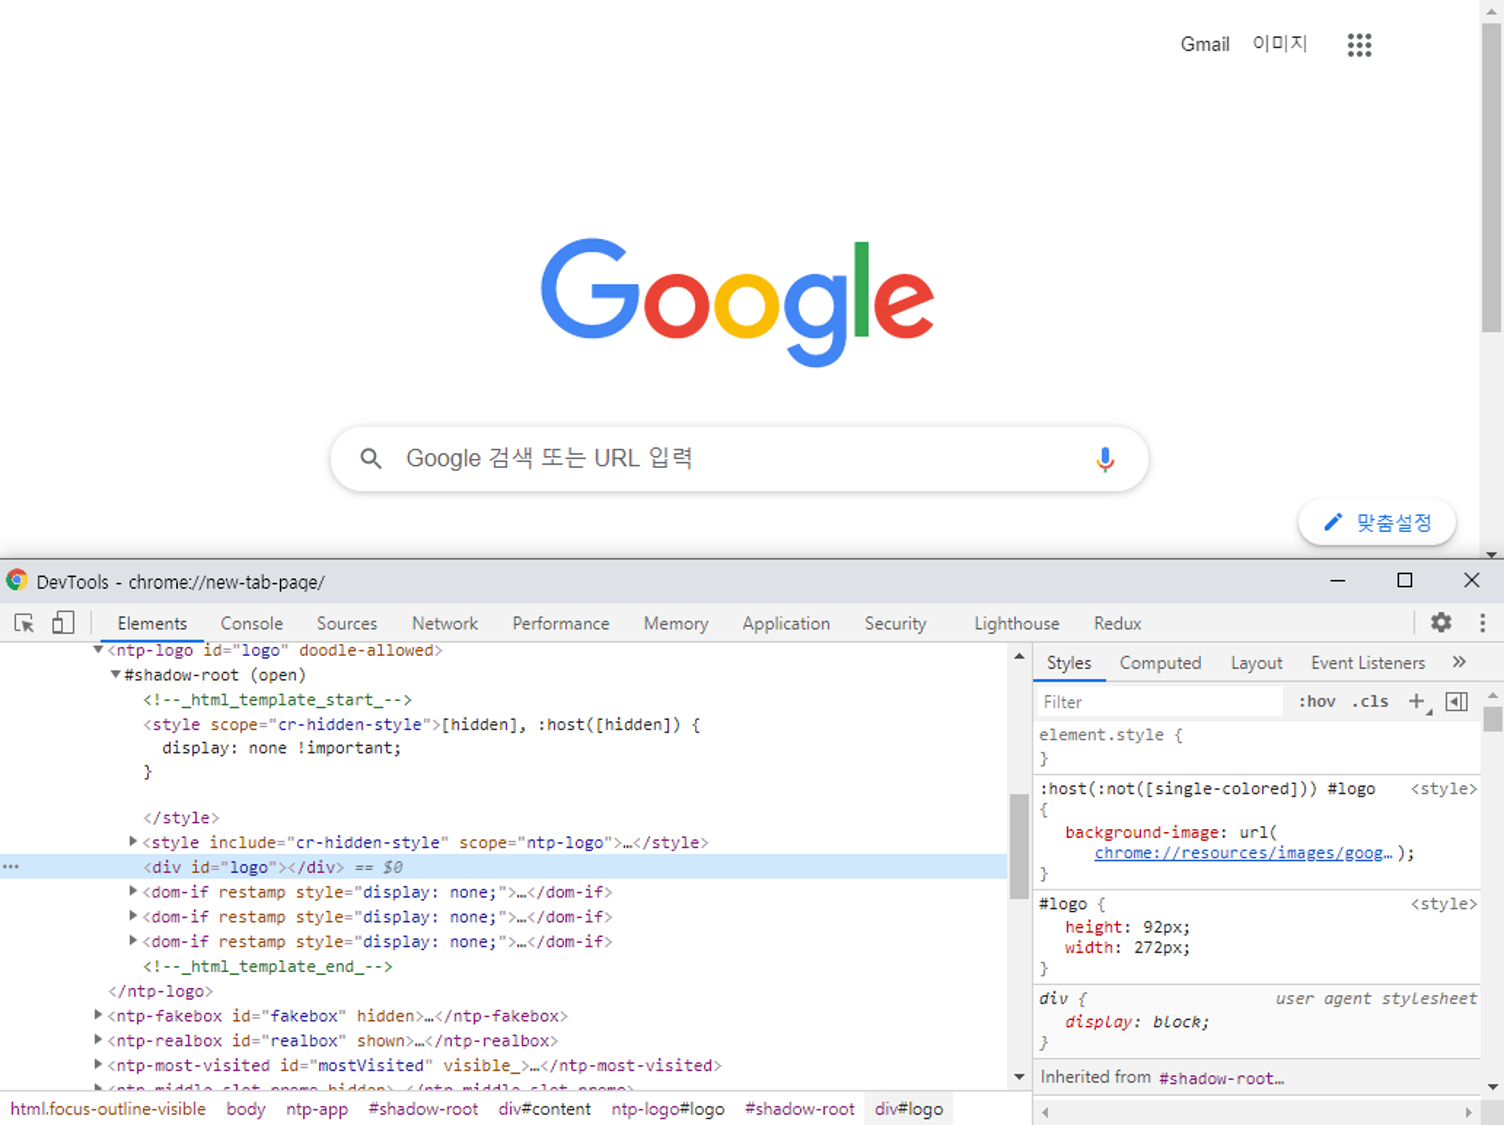Expand the ntp-most-visited element node
The image size is (1504, 1125).
coord(98,1065)
